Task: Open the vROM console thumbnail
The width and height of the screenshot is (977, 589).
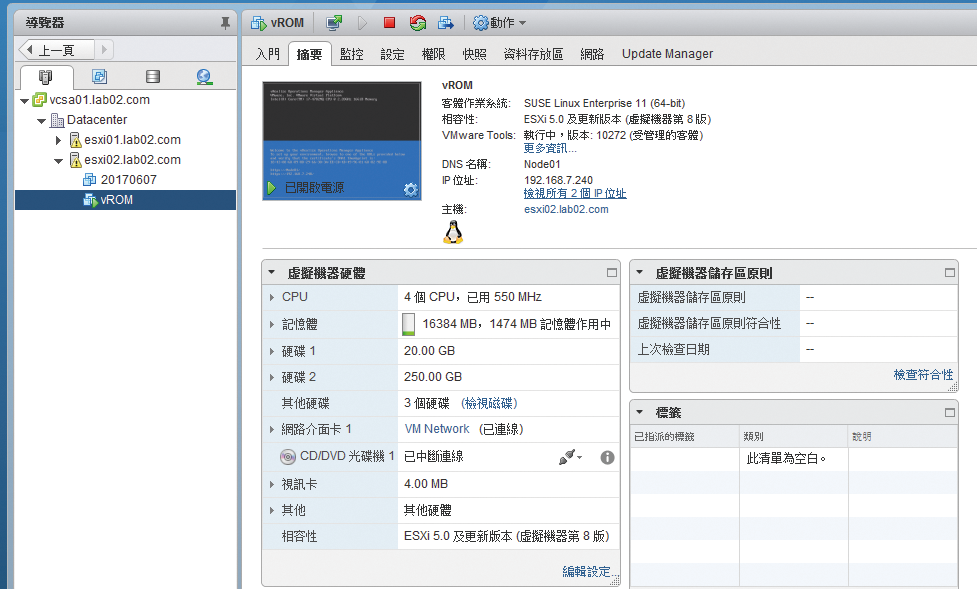Action: pyautogui.click(x=342, y=141)
